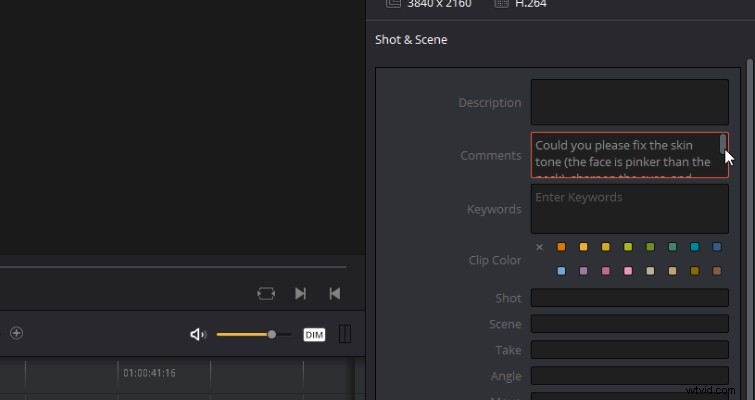Jump to next clip with skip-forward icon
This screenshot has height=400, width=755.
pyautogui.click(x=300, y=294)
